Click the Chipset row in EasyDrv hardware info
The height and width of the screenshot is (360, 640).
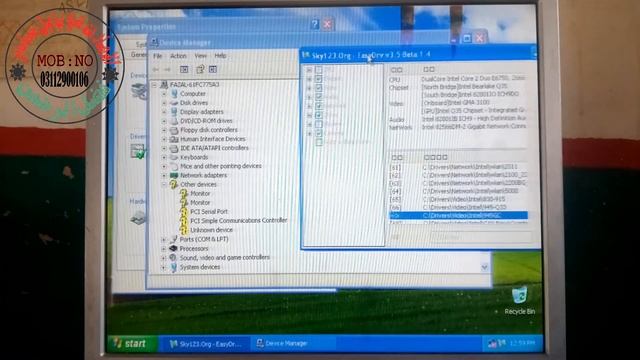pyautogui.click(x=458, y=87)
